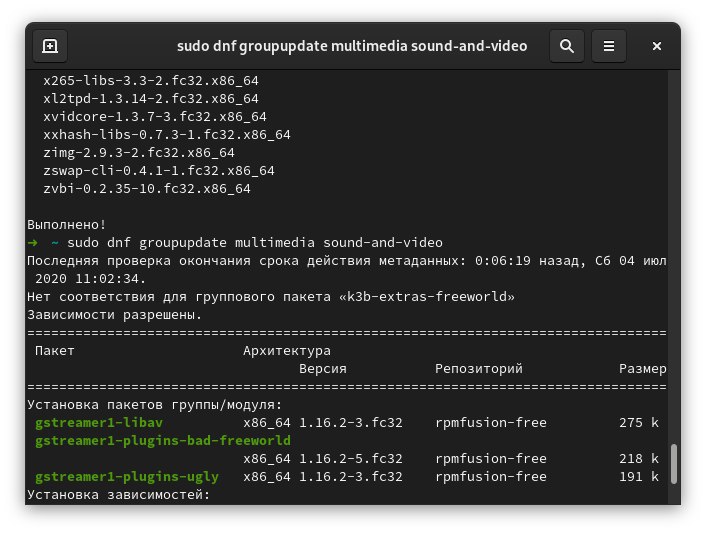Click rpmfusion-free in plugins-ugly row
The height and width of the screenshot is (533, 706).
[491, 477]
